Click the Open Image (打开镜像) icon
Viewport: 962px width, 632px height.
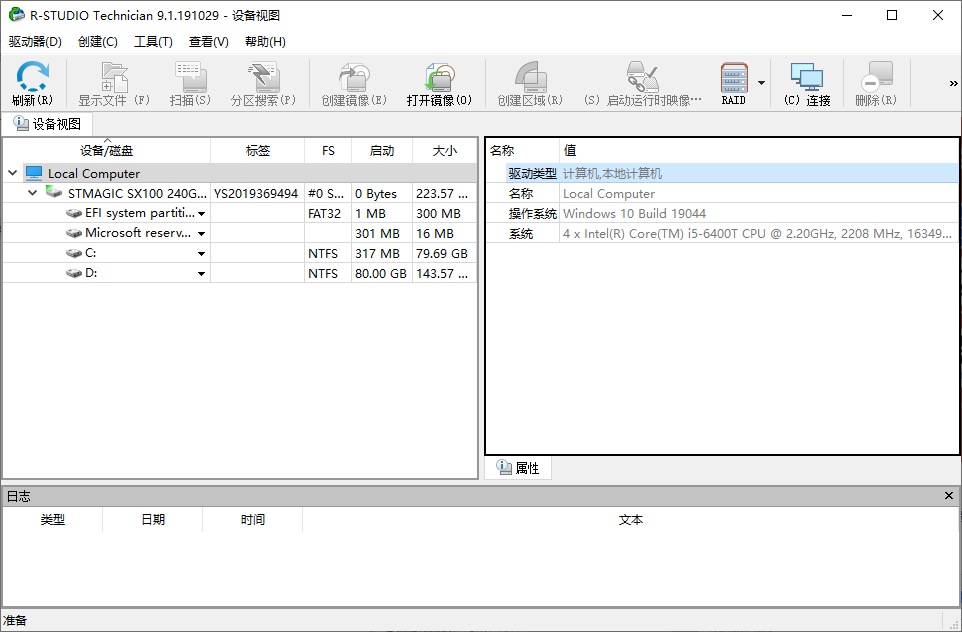pyautogui.click(x=439, y=77)
